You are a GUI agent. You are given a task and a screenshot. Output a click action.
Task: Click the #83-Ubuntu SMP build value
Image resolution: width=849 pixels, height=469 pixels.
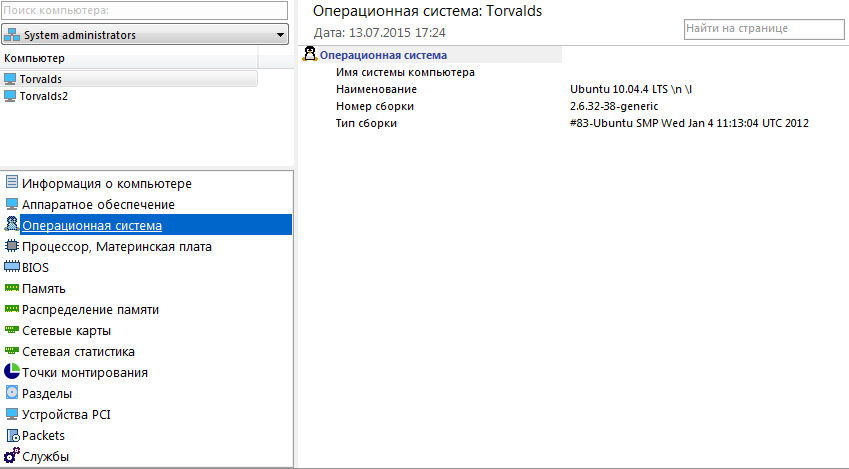point(689,123)
